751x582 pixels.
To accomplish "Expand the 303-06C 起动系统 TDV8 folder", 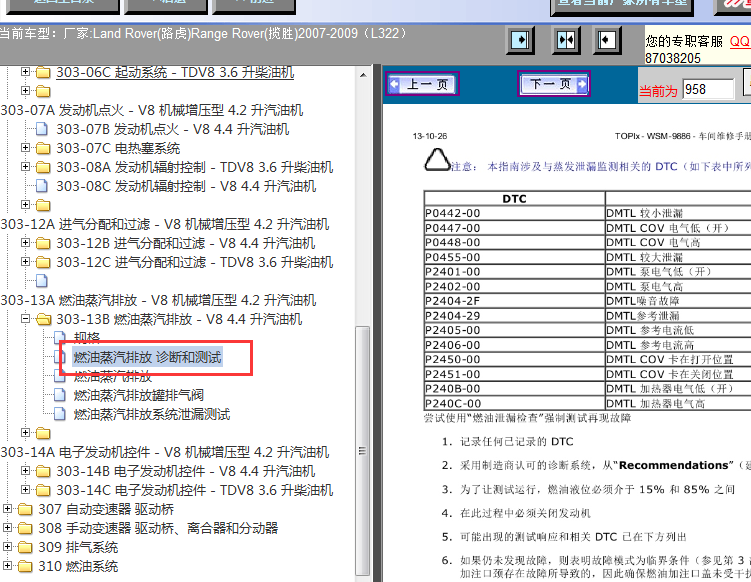I will pos(25,72).
